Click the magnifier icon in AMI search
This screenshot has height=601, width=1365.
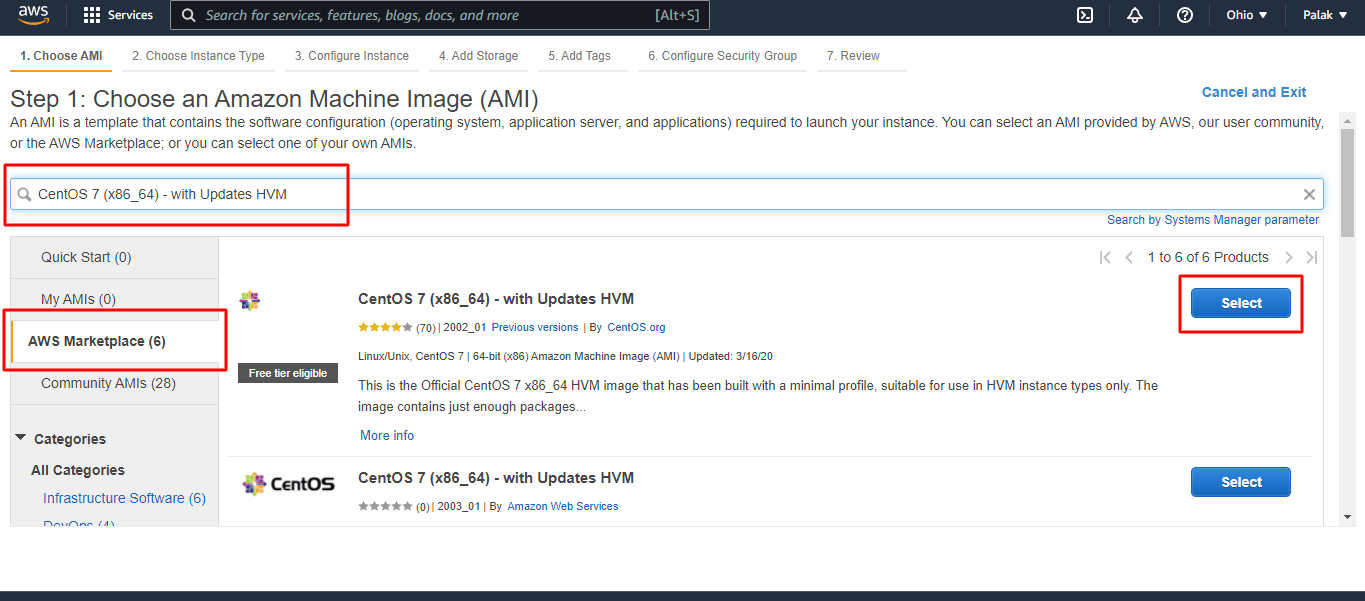tap(25, 194)
